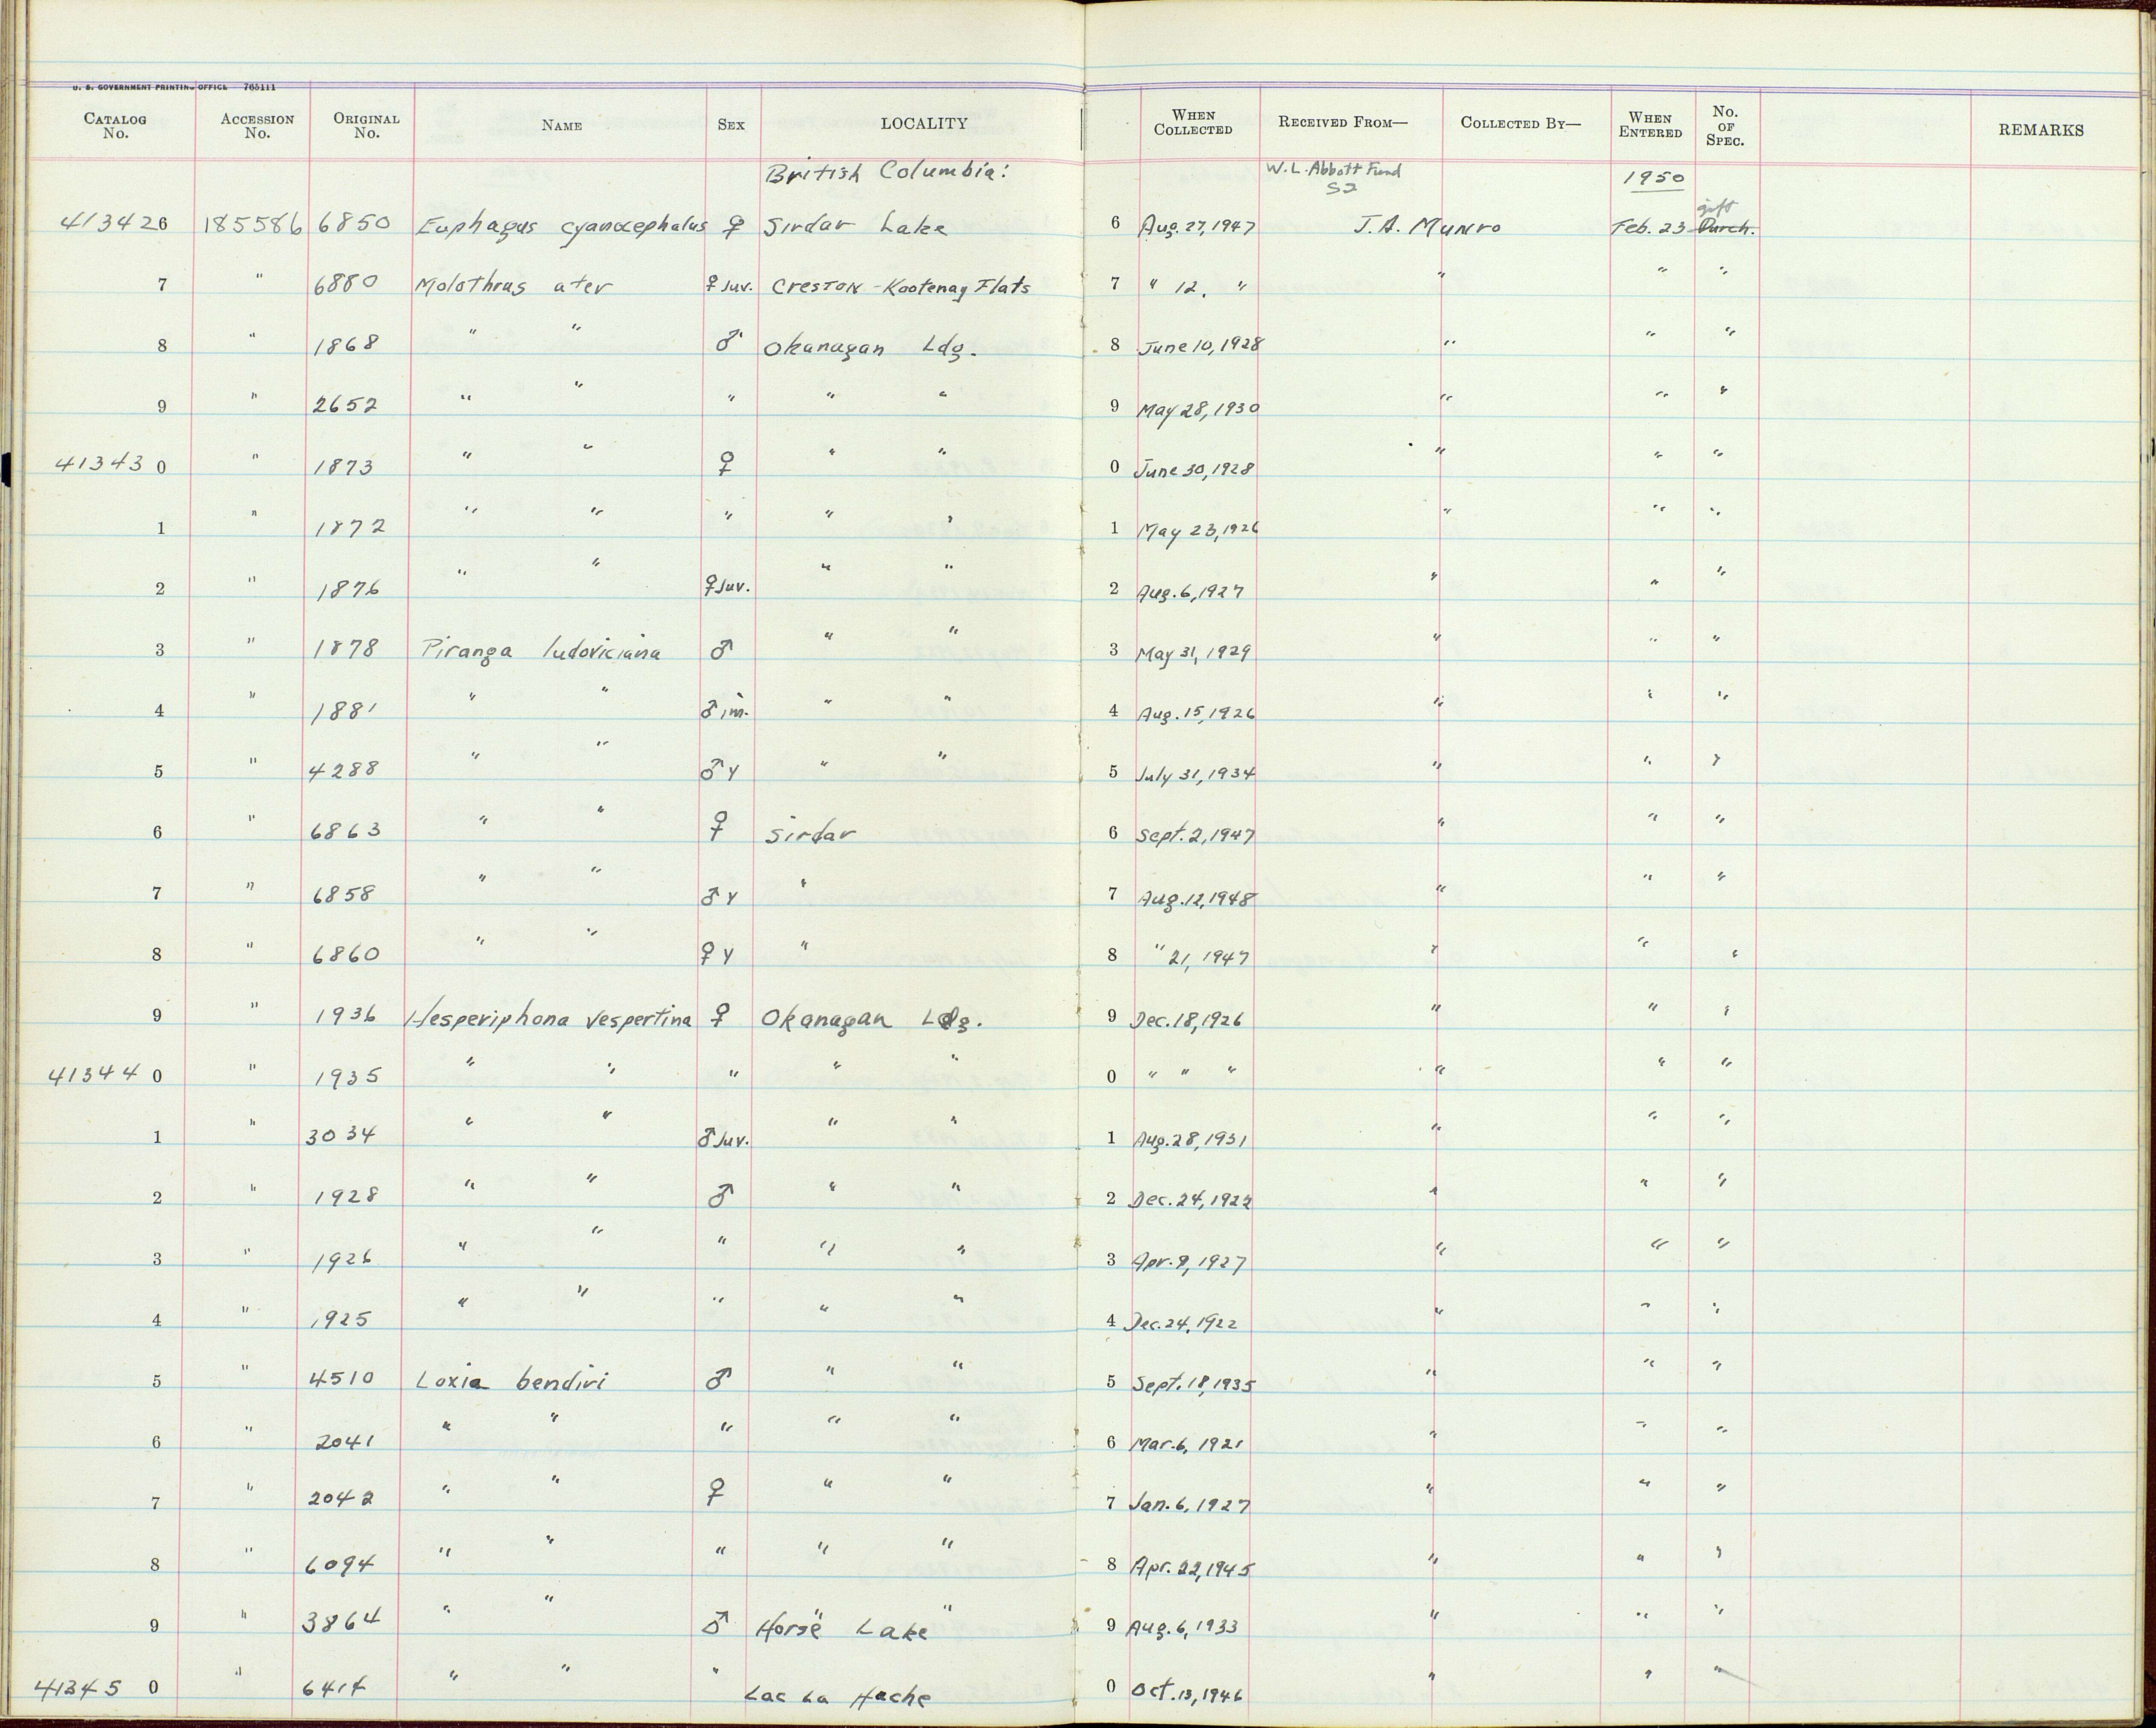Click the date 'Aug. 6, 1927'
The height and width of the screenshot is (1728, 2156).
1190,592
